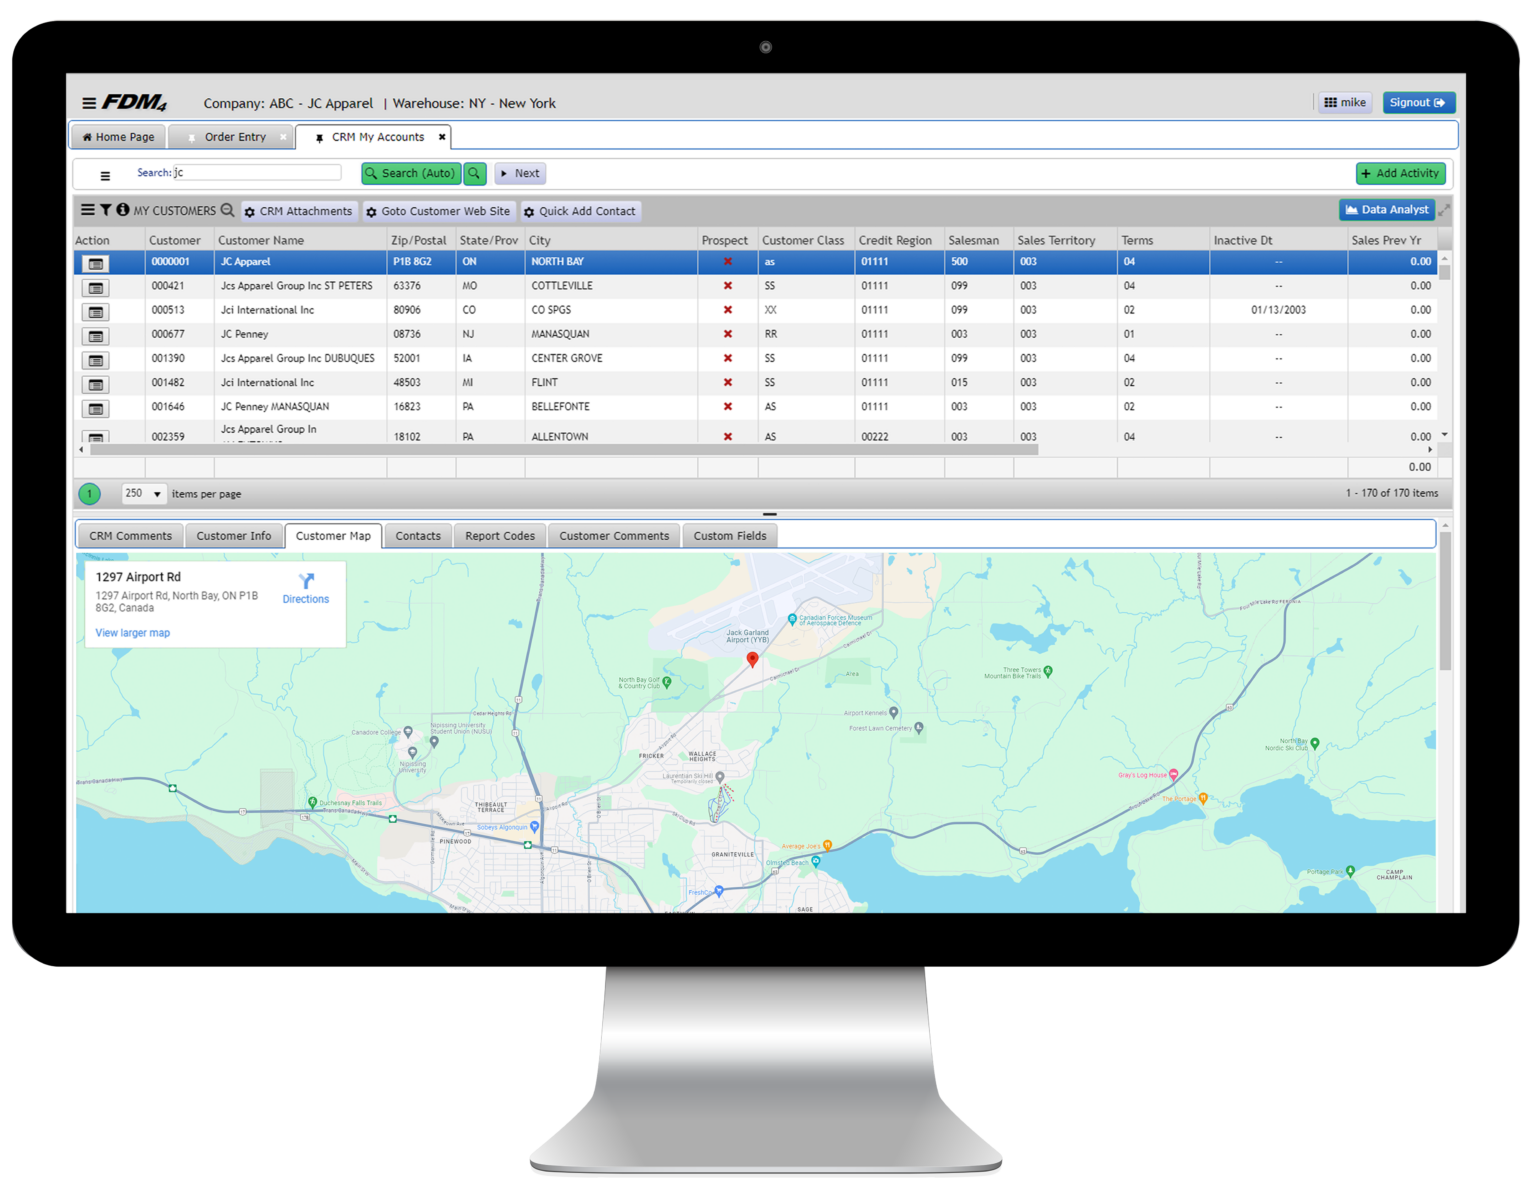Expand the grid with the fullscreen arrows icon

pyautogui.click(x=1444, y=210)
